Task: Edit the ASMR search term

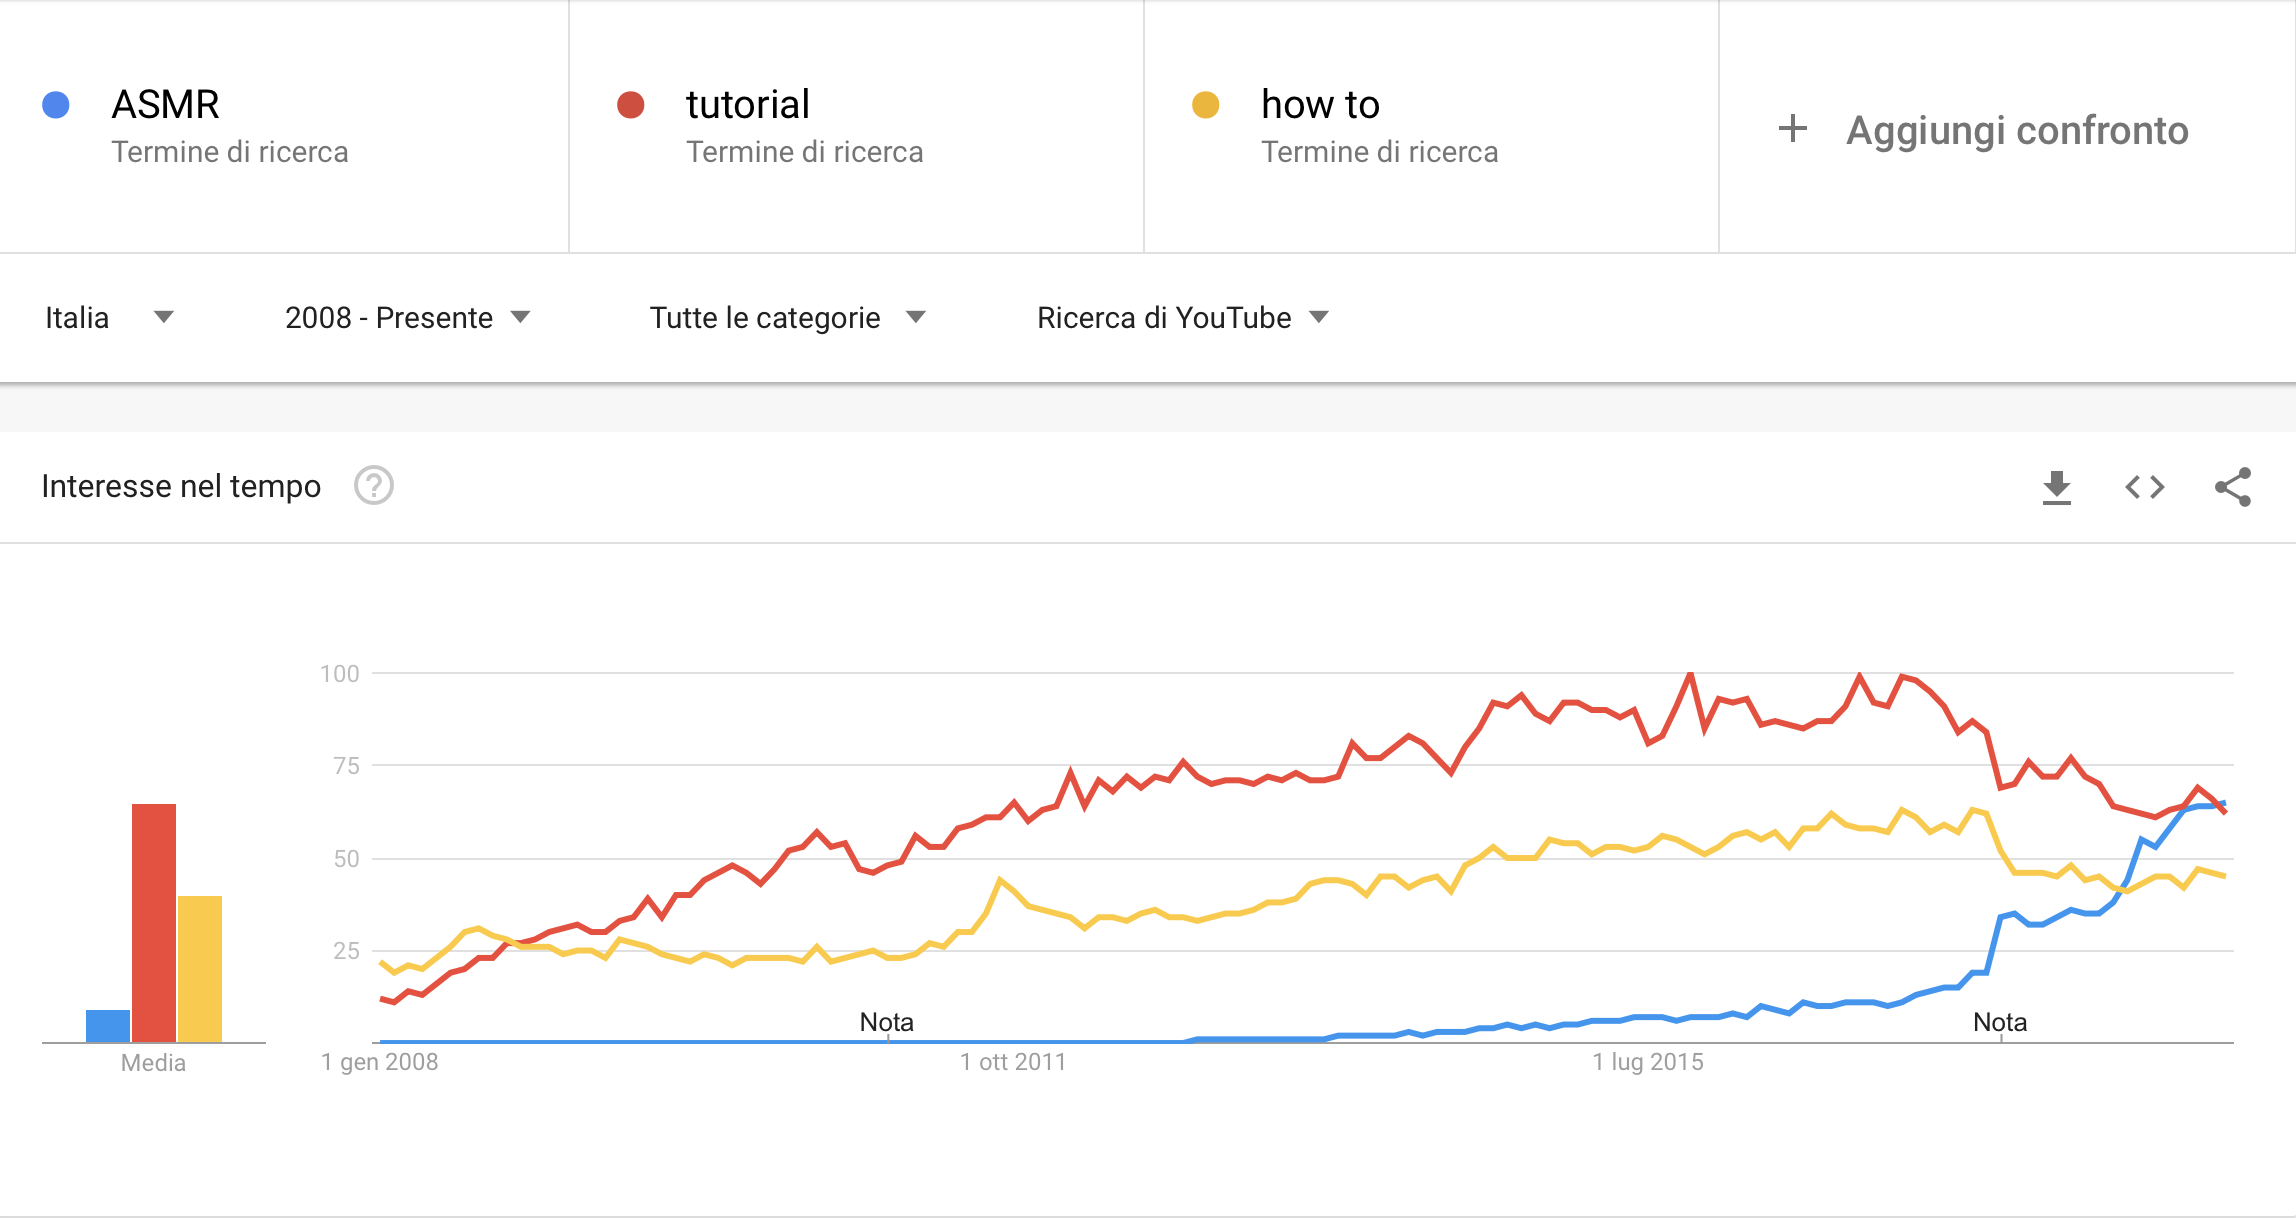Action: (x=165, y=105)
